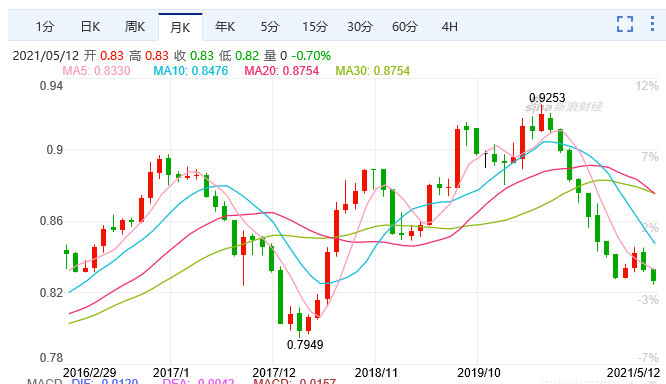Click the MA30 green legend label
666x384 pixels.
[x=373, y=71]
